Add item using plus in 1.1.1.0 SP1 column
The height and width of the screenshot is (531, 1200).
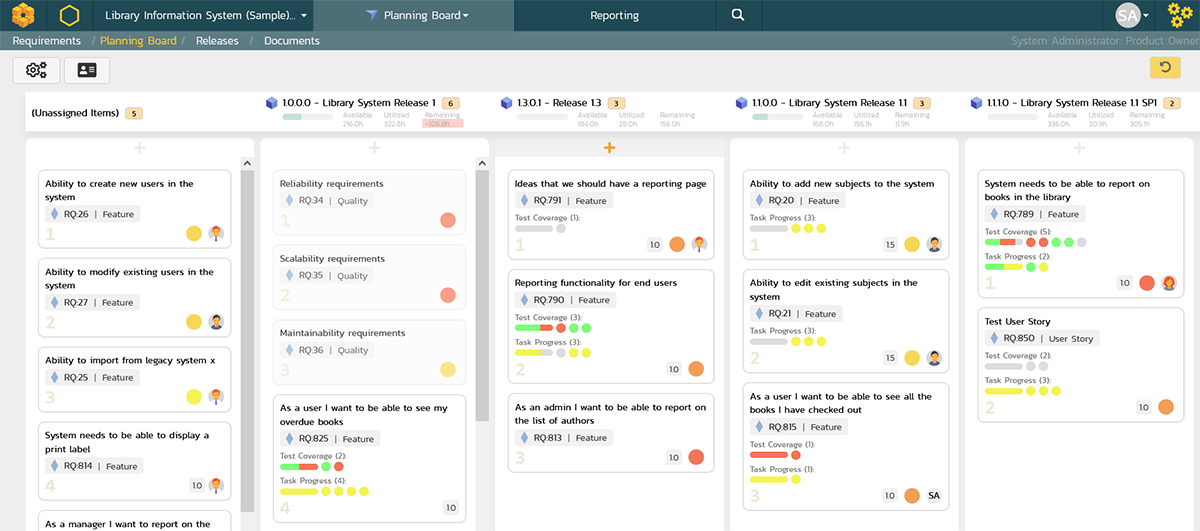1079,148
